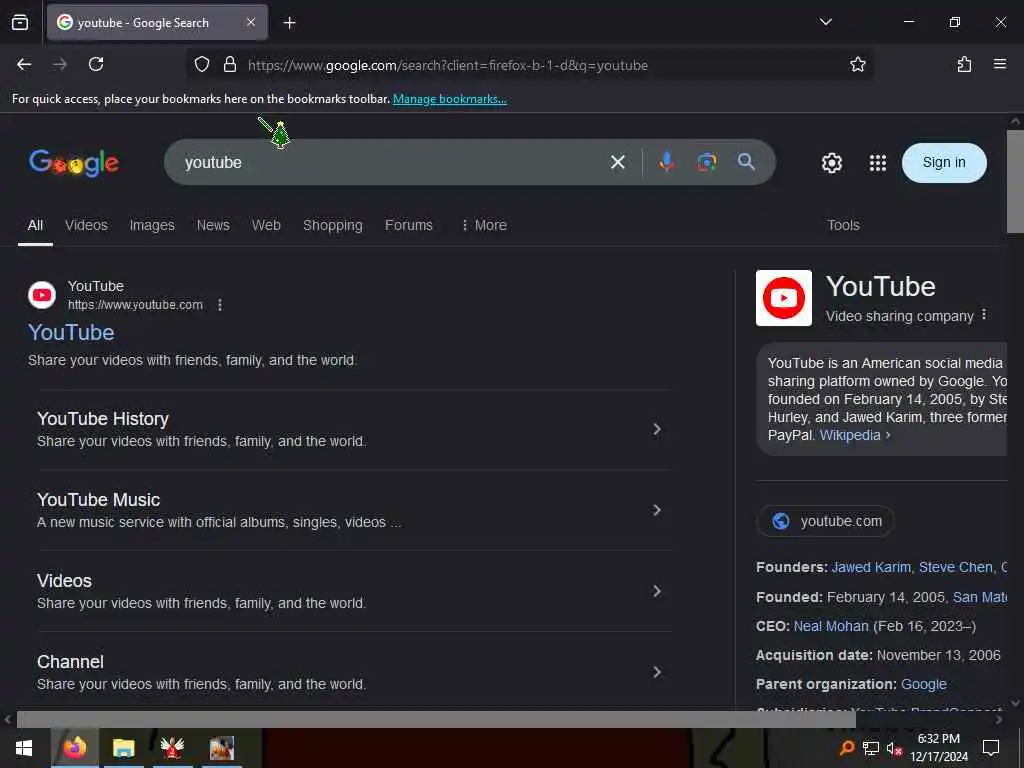Open three-dot menu next to Video sharing company
The height and width of the screenshot is (768, 1024).
point(984,315)
